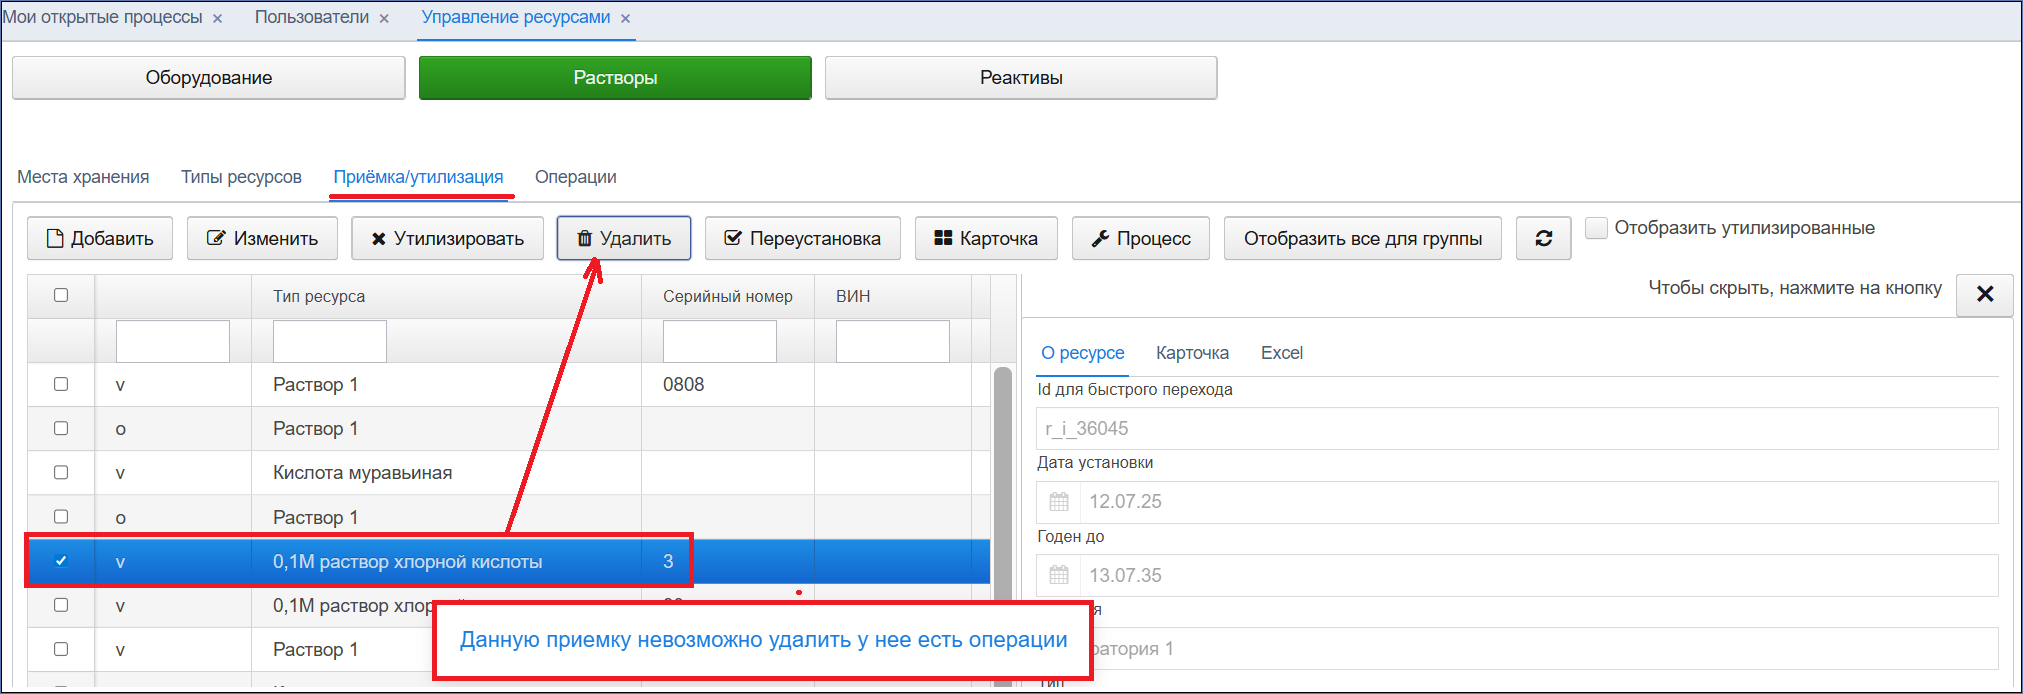The width and height of the screenshot is (2023, 694).
Task: Close the Пользователи tab
Action: pyautogui.click(x=384, y=19)
